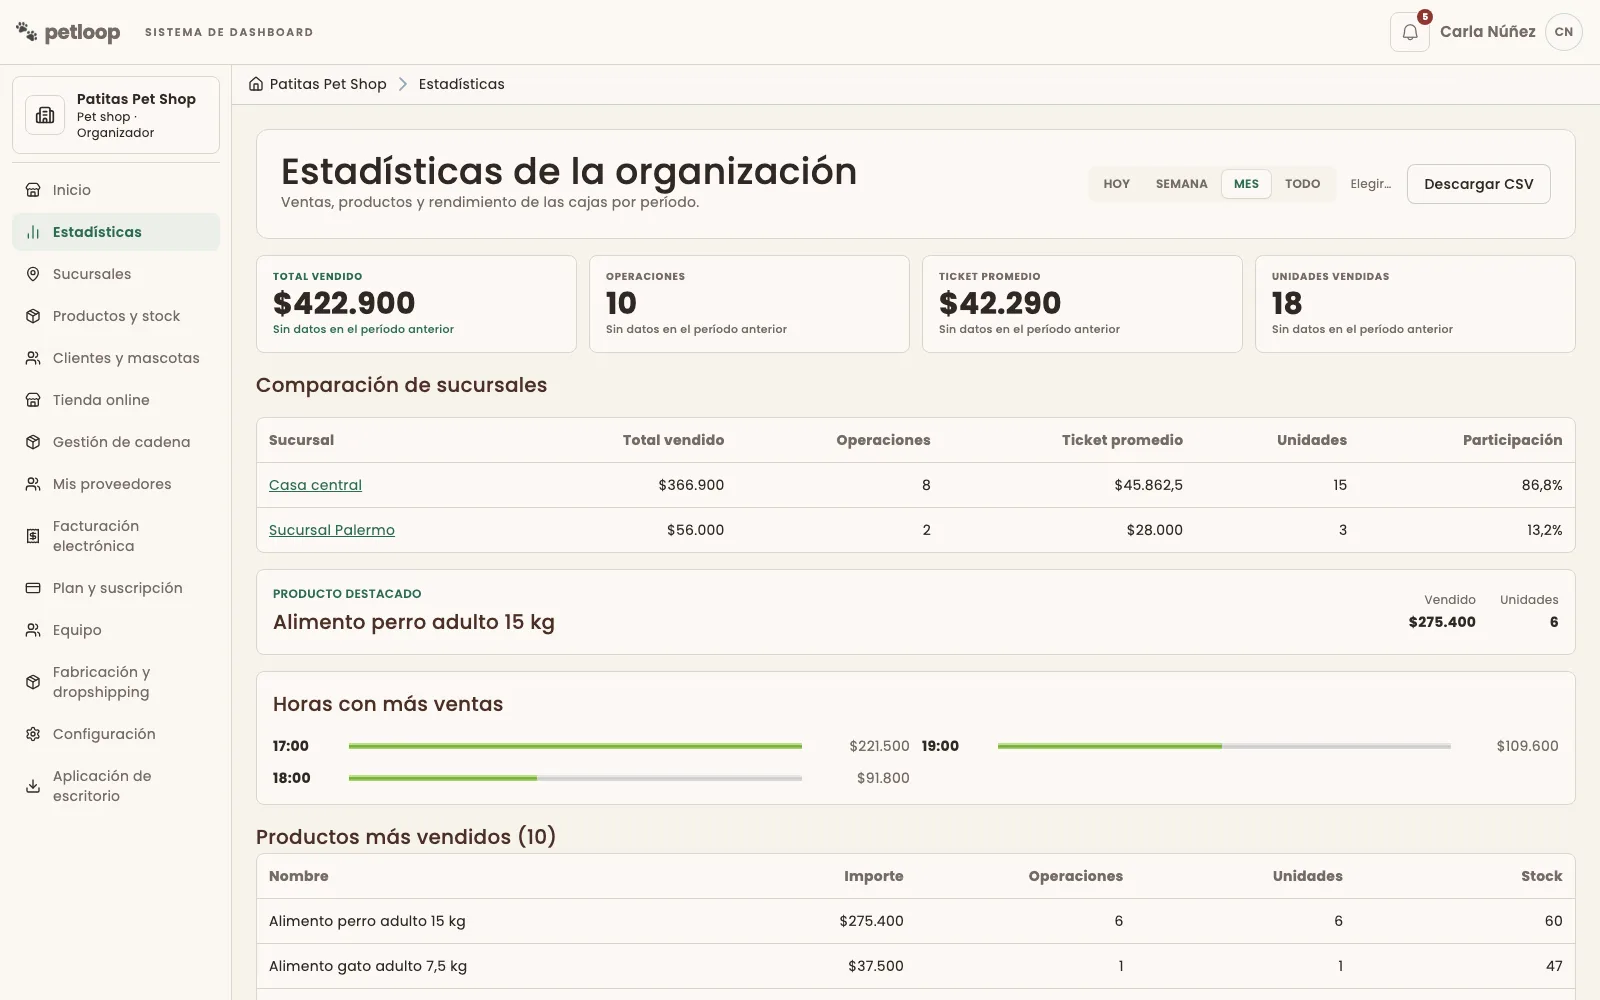
Task: Navigate to Tienda online
Action: click(x=116, y=400)
